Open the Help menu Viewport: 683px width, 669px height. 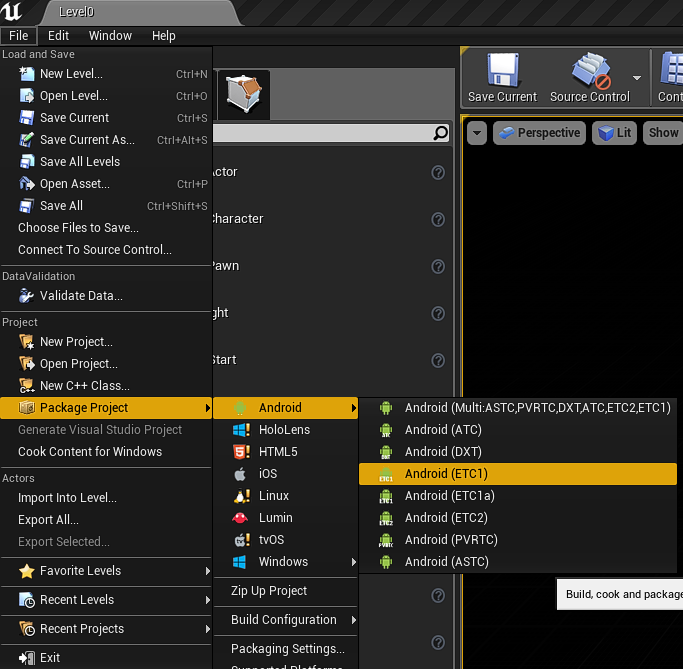164,36
